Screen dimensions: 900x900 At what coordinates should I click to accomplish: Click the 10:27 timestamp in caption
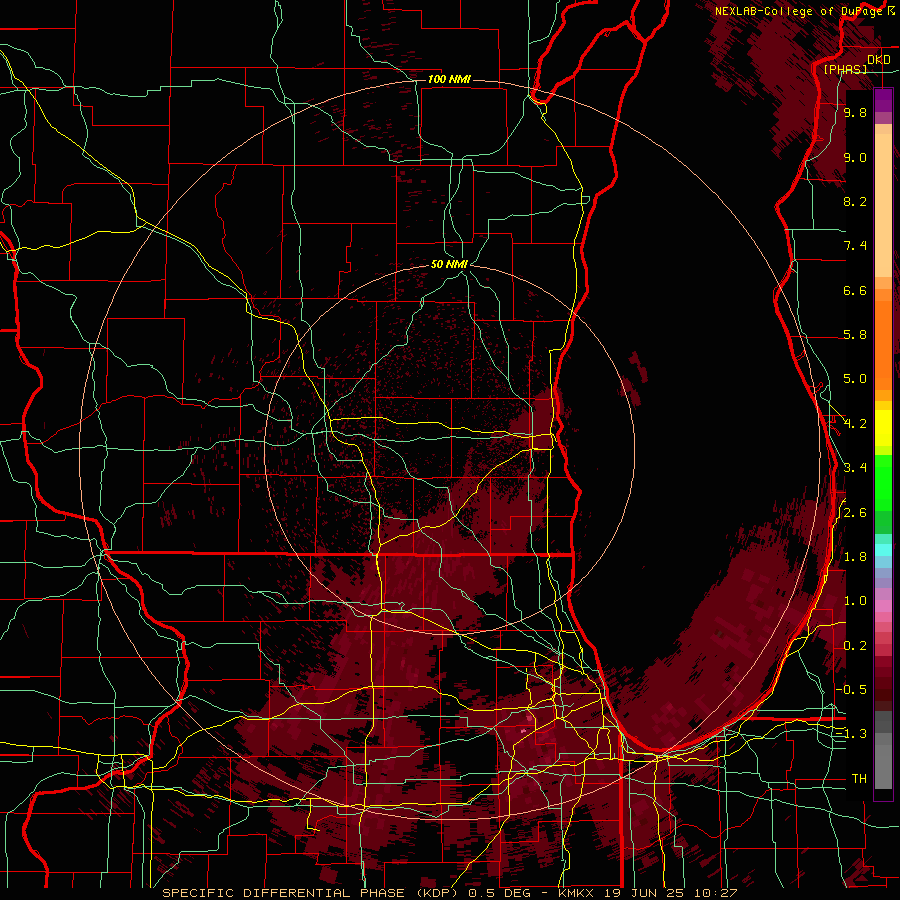click(718, 893)
